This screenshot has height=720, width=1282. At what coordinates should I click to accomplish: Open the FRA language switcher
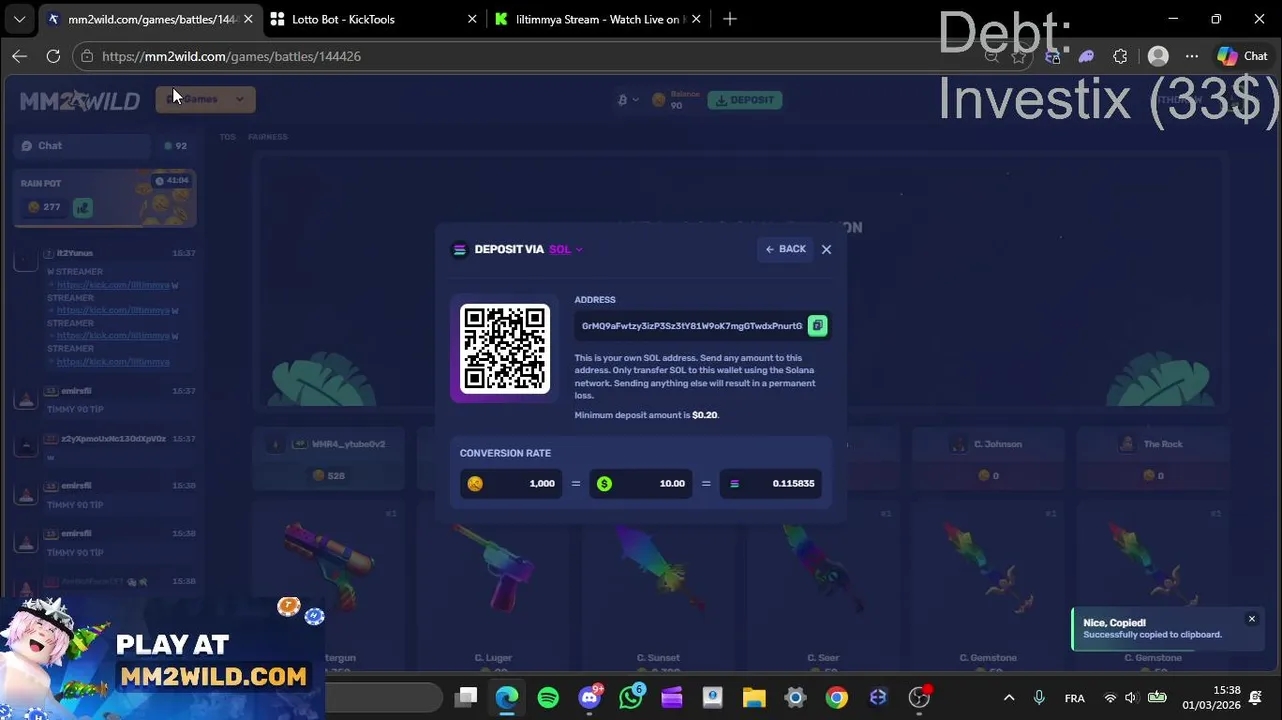point(1075,698)
